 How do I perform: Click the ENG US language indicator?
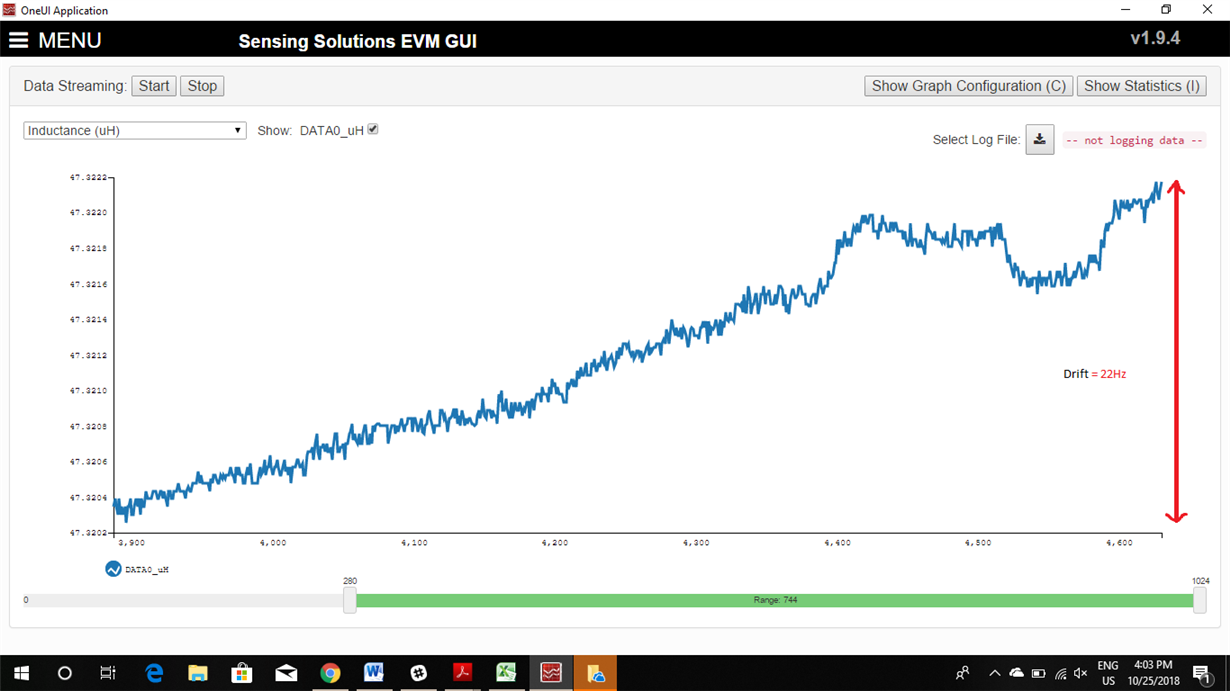[1108, 673]
